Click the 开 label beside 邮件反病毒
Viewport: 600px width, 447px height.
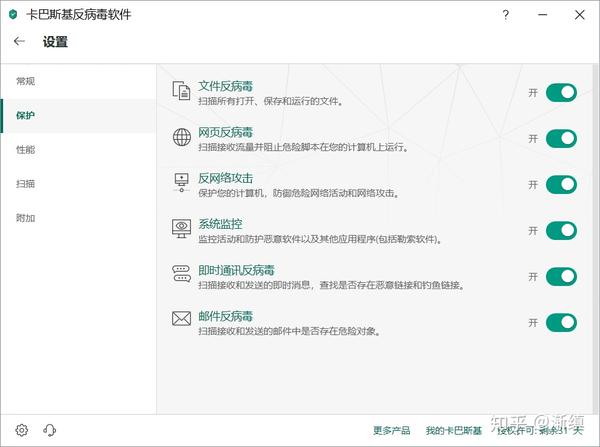533,323
